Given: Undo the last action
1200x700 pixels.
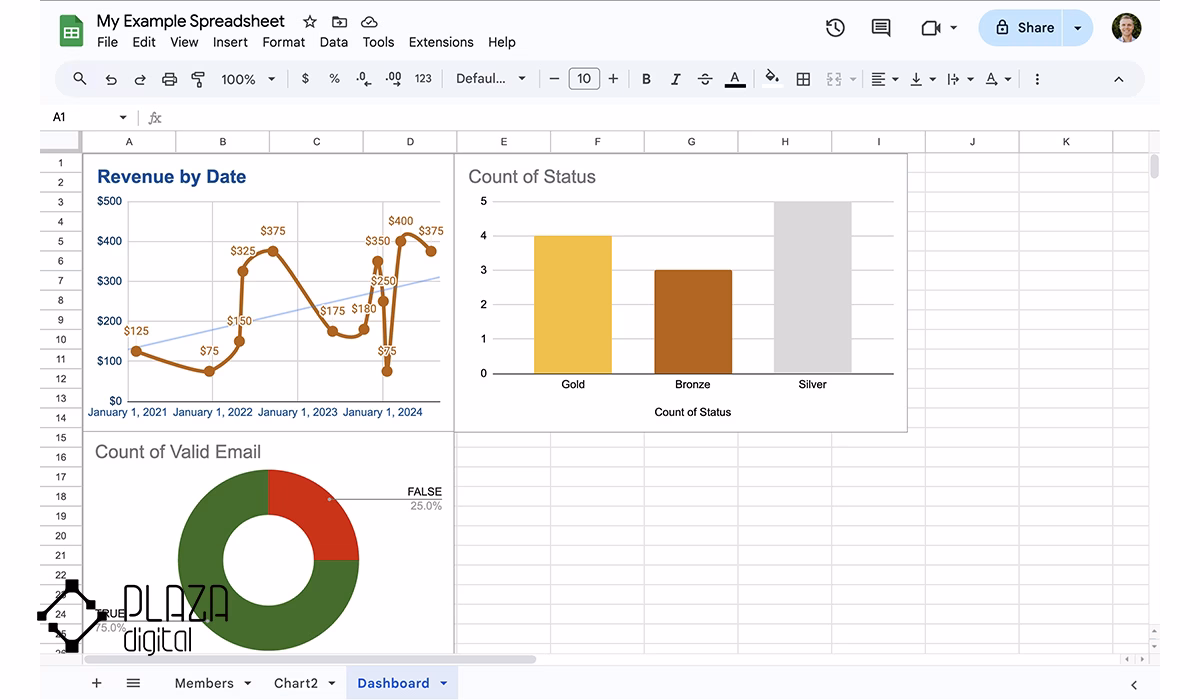Looking at the screenshot, I should point(111,79).
